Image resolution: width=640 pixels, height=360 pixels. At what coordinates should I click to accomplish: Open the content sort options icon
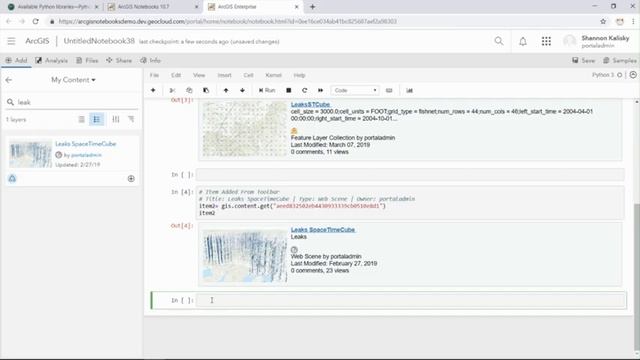pos(131,119)
